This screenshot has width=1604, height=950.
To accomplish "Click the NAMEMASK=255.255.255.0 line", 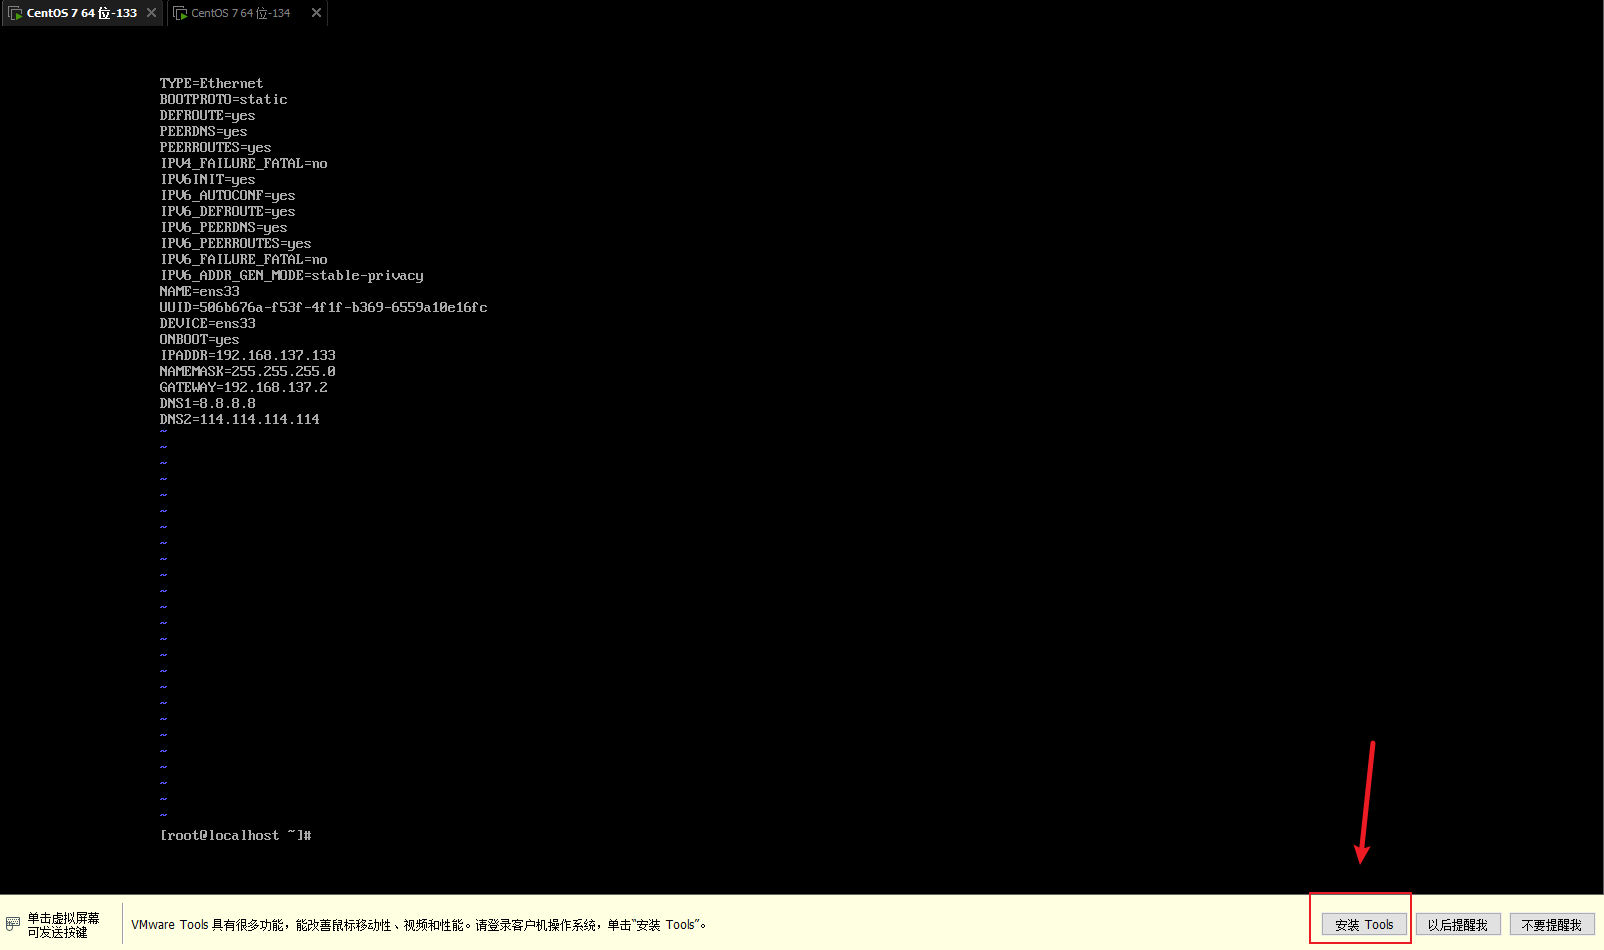I will (247, 371).
